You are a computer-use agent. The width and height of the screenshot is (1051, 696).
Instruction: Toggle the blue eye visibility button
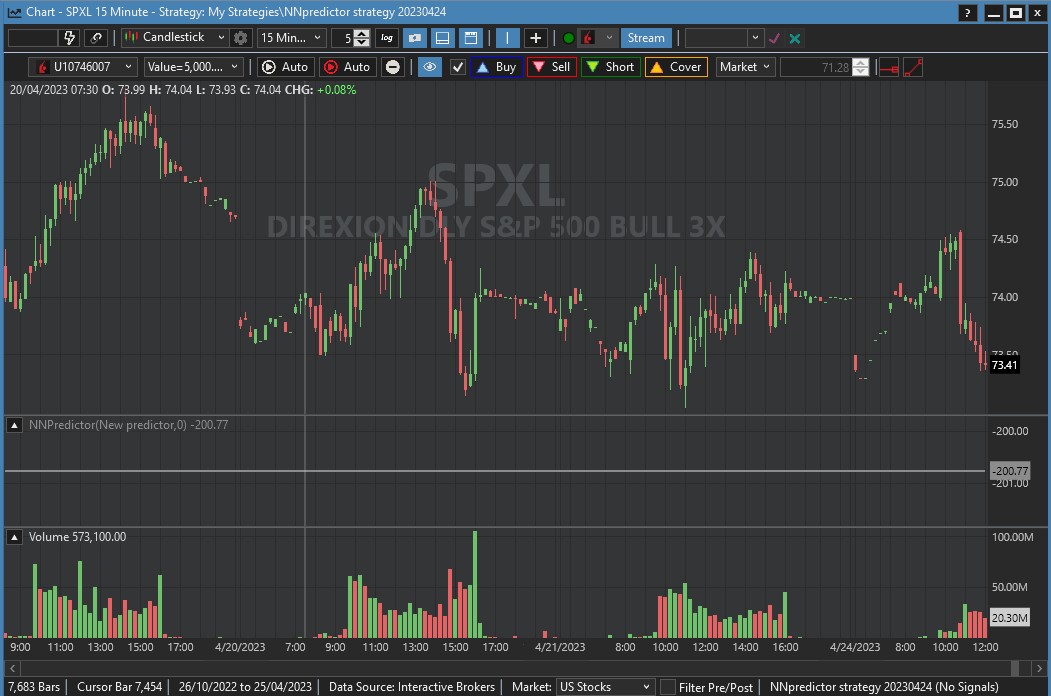(x=430, y=67)
